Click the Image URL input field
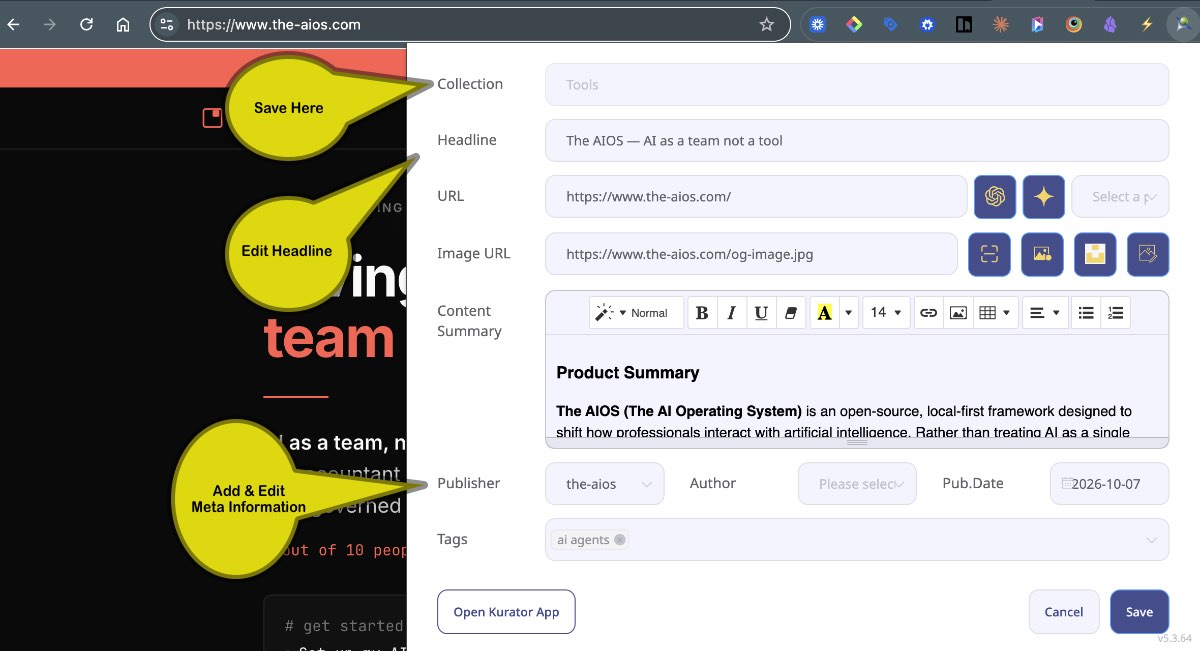 (x=751, y=254)
